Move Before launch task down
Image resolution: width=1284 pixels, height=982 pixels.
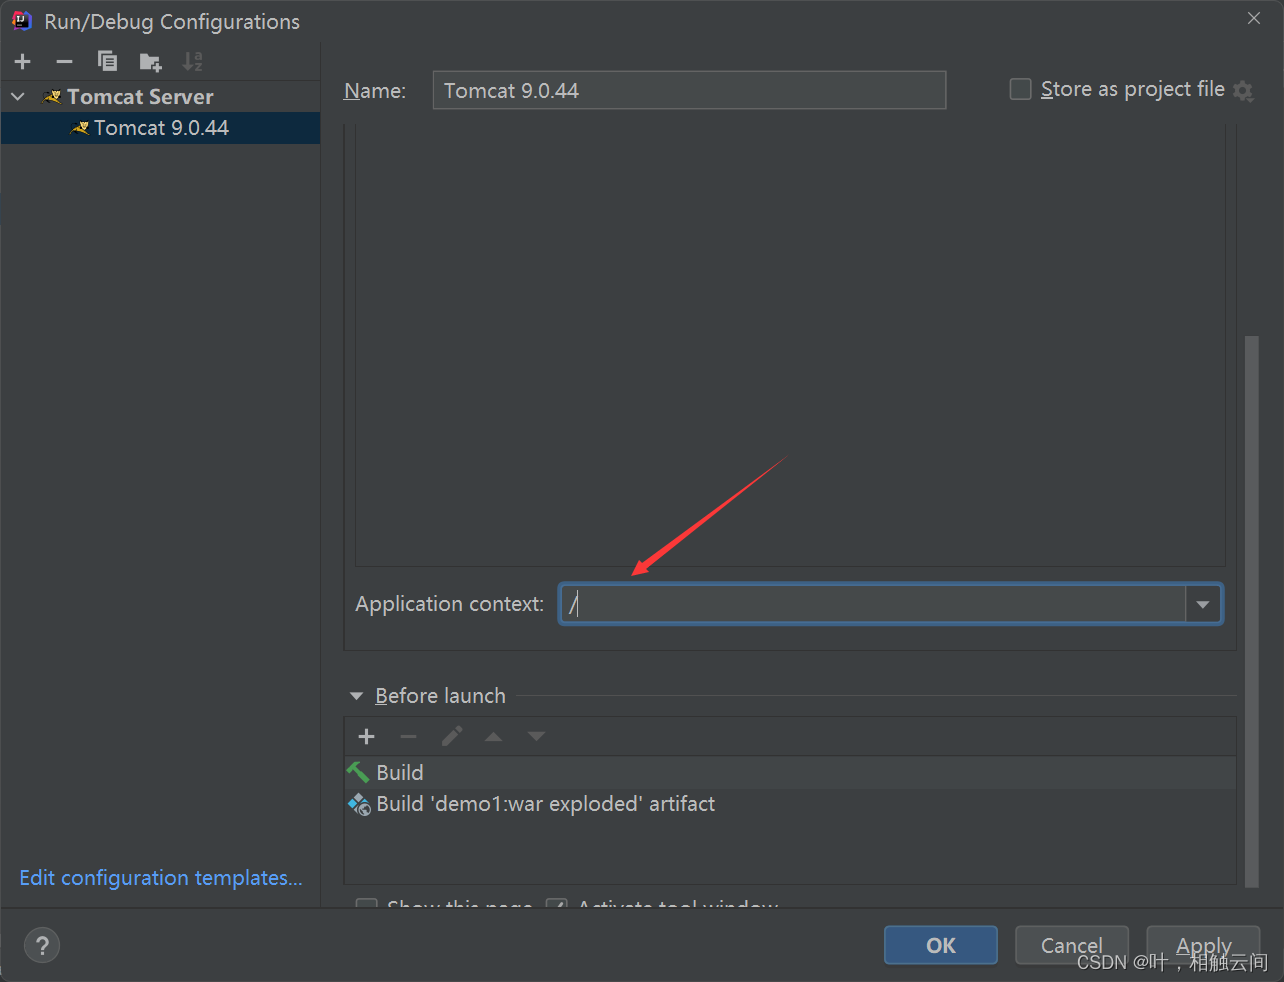[x=537, y=737]
